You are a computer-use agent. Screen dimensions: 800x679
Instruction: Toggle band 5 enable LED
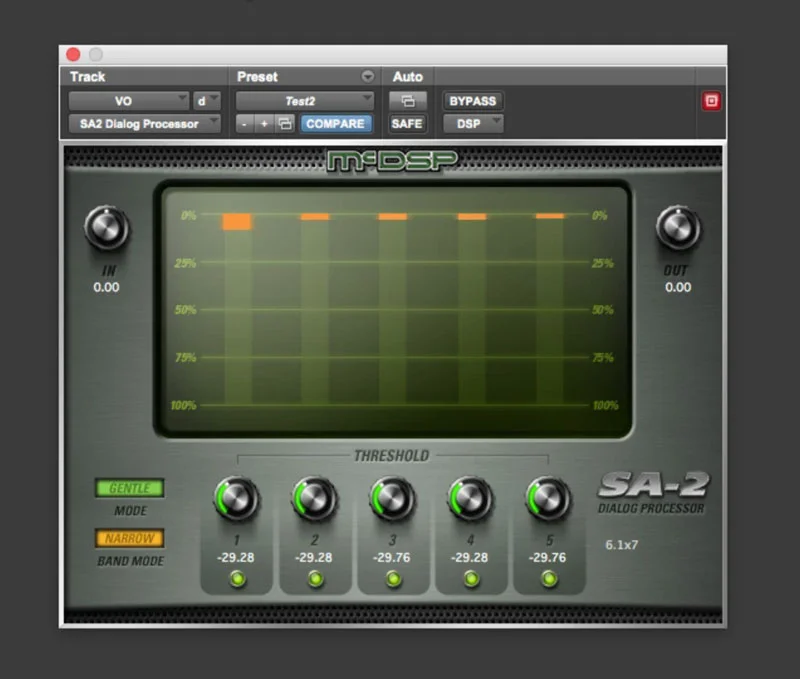tap(549, 576)
